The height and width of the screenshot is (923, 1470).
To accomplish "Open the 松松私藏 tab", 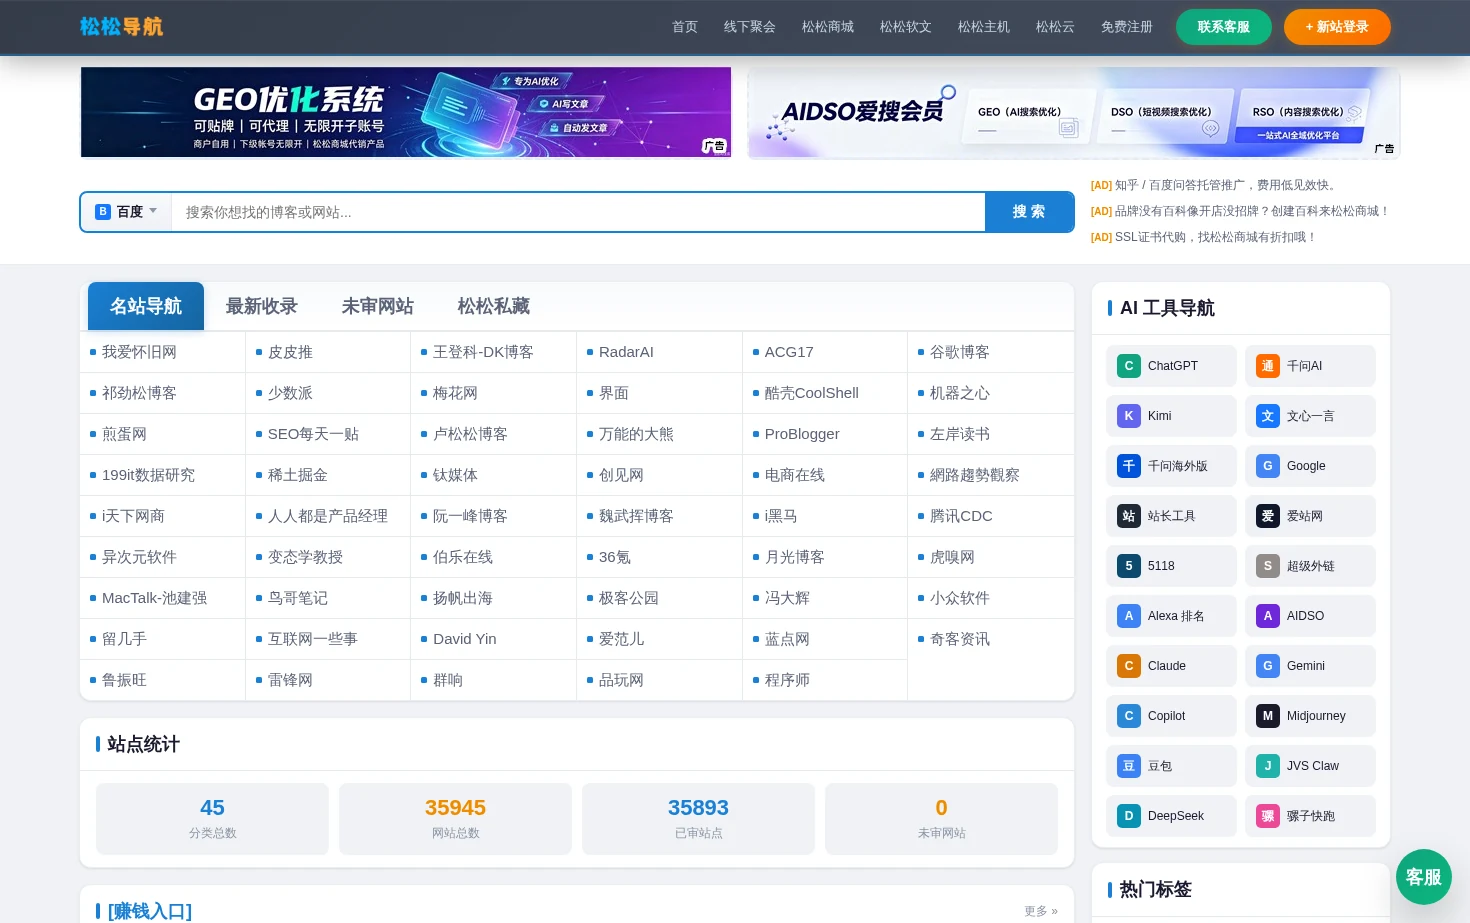I will [494, 306].
